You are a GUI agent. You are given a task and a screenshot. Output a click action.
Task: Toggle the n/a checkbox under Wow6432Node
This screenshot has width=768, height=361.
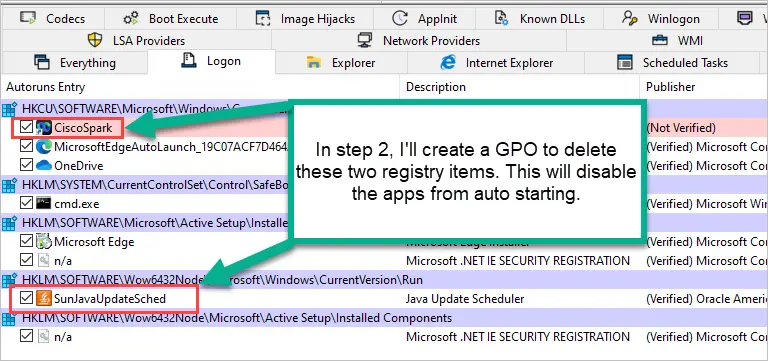26,336
